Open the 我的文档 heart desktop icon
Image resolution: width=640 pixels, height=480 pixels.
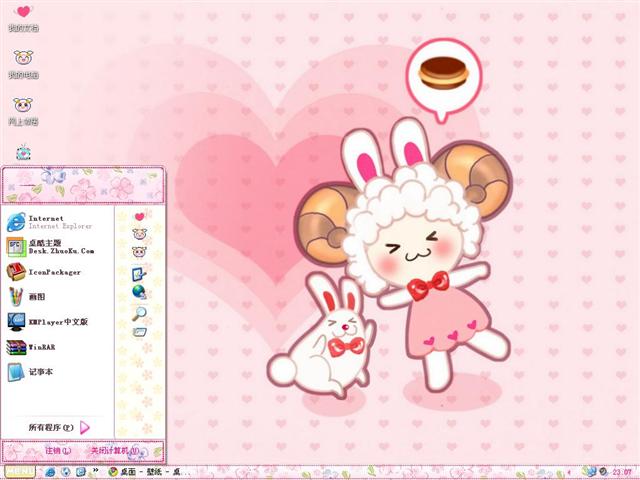click(x=23, y=15)
